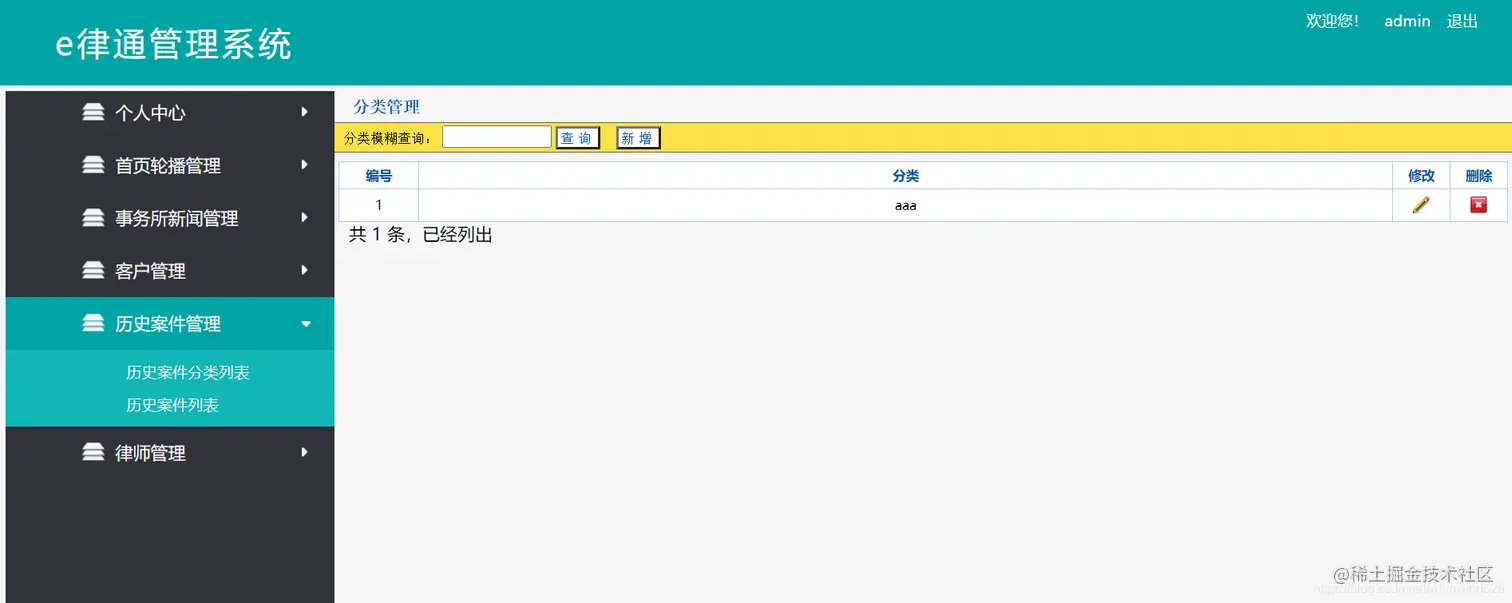Click the 欢迎您! greeting text
This screenshot has height=603, width=1512.
pos(1332,21)
